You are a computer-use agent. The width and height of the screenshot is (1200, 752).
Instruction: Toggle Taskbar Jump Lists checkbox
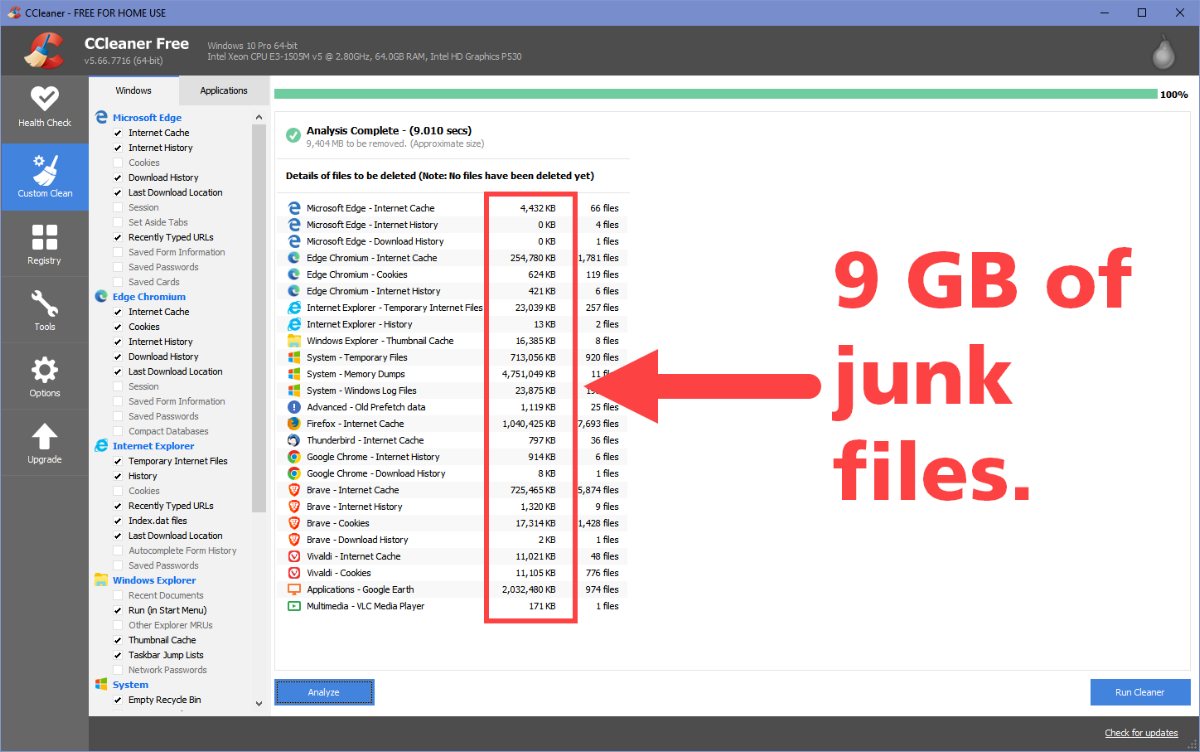tap(118, 655)
